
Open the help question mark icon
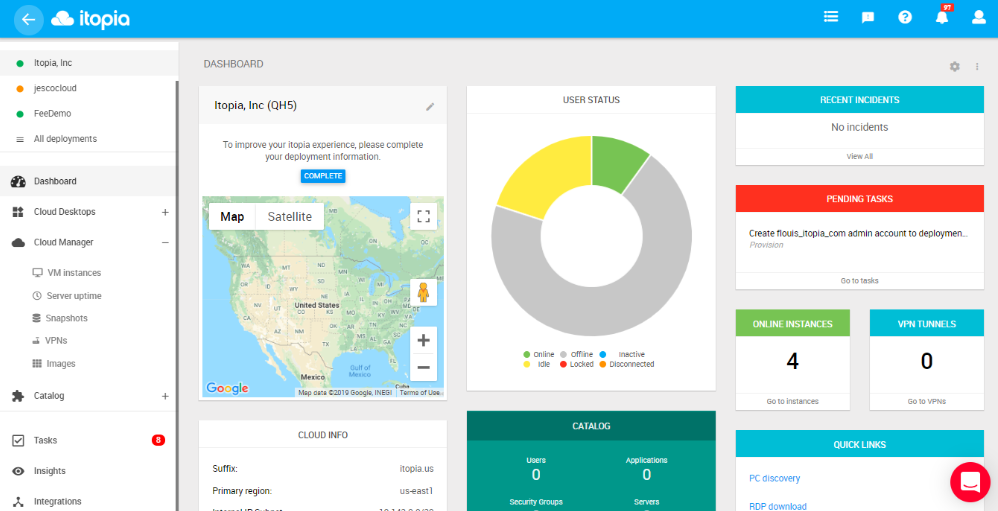905,17
